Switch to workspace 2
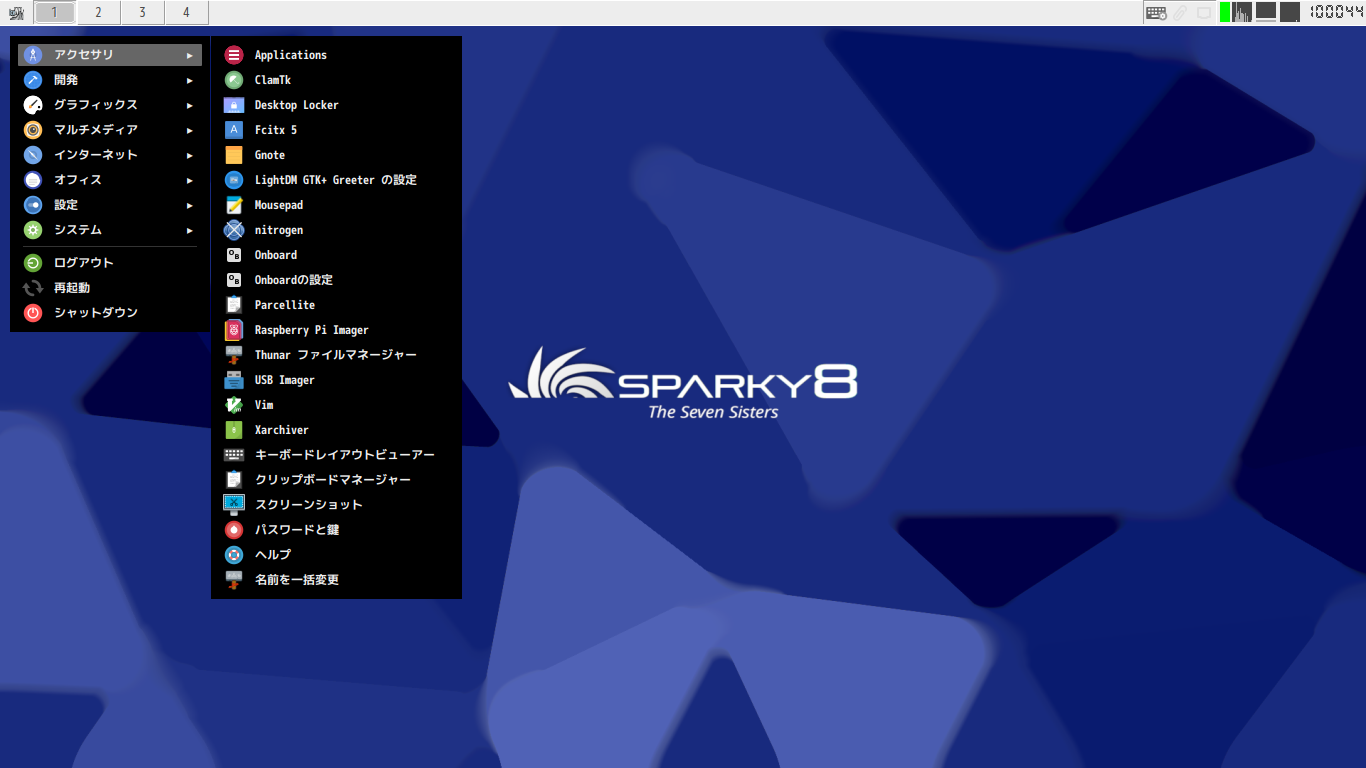This screenshot has width=1366, height=768. click(x=98, y=12)
